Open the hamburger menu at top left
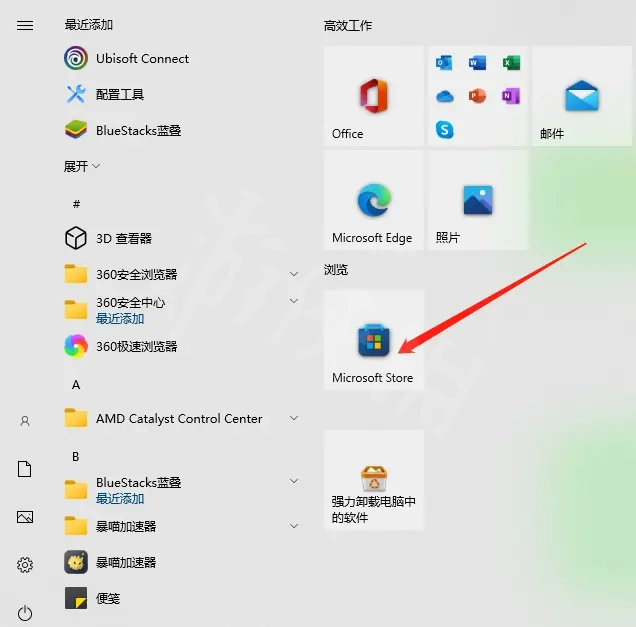The image size is (636, 627). coord(25,26)
